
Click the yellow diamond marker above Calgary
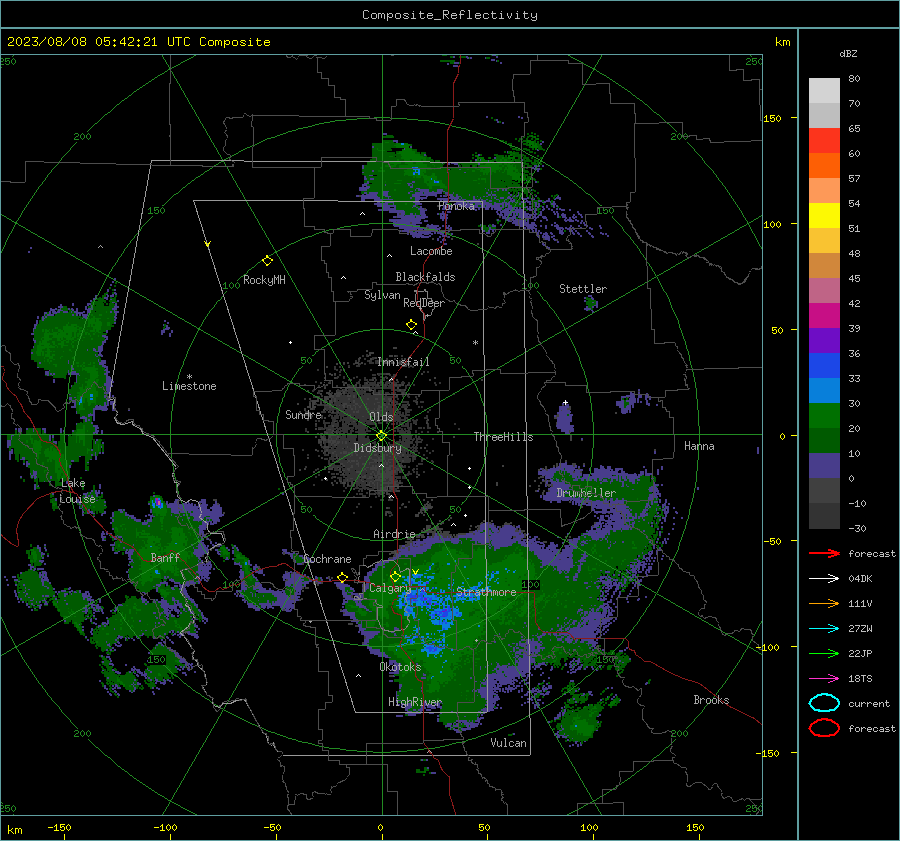(395, 576)
